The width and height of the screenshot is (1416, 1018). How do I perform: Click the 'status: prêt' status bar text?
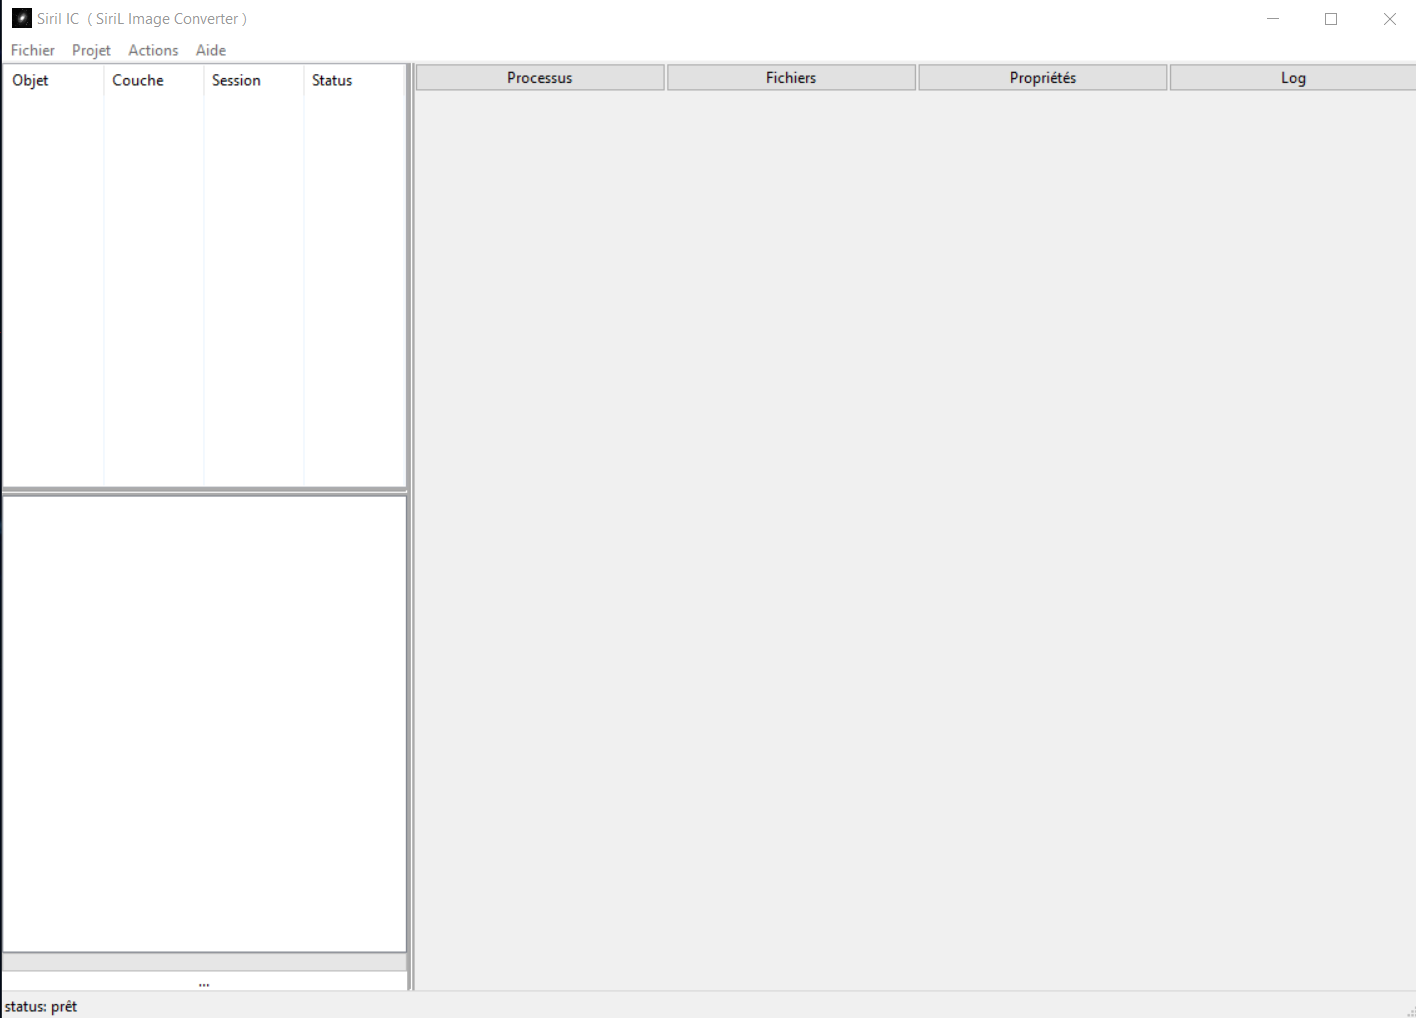(41, 1006)
